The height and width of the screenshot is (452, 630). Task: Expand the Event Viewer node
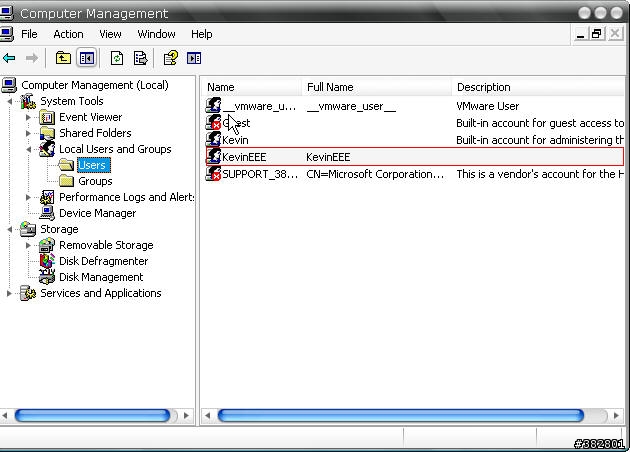point(28,117)
